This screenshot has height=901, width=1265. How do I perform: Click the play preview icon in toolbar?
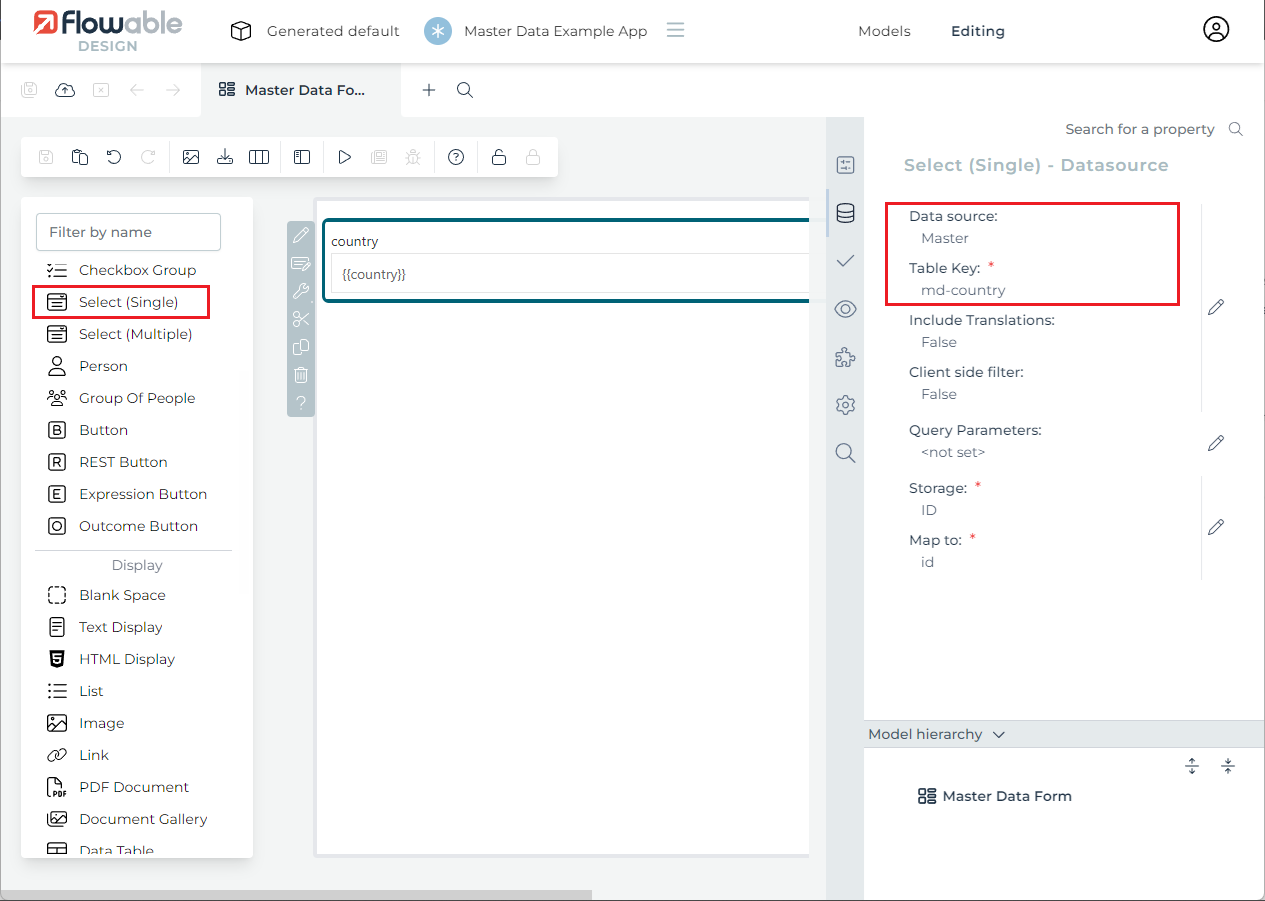pos(344,157)
